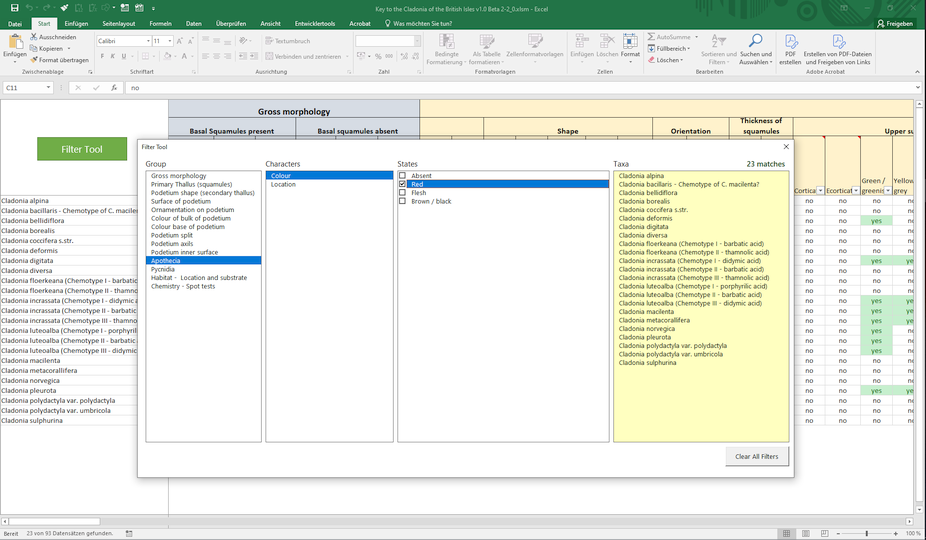Click Format übertragen paintbrush icon
Viewport: 926px width, 540px height.
(x=33, y=60)
